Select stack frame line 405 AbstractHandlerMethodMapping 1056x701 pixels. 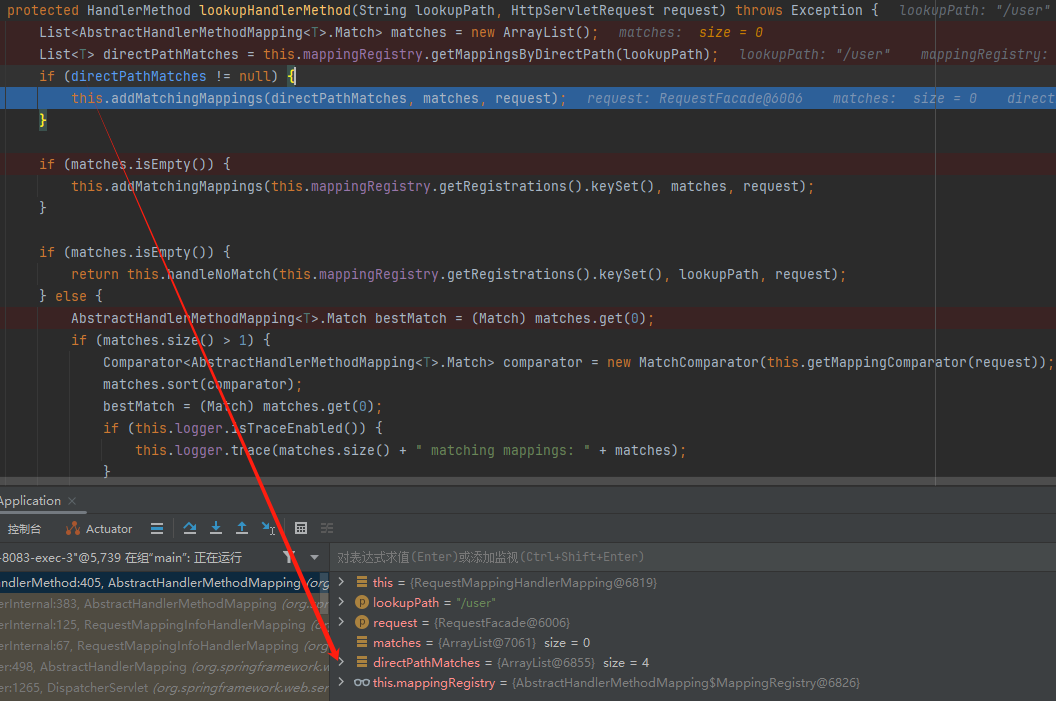pyautogui.click(x=162, y=582)
